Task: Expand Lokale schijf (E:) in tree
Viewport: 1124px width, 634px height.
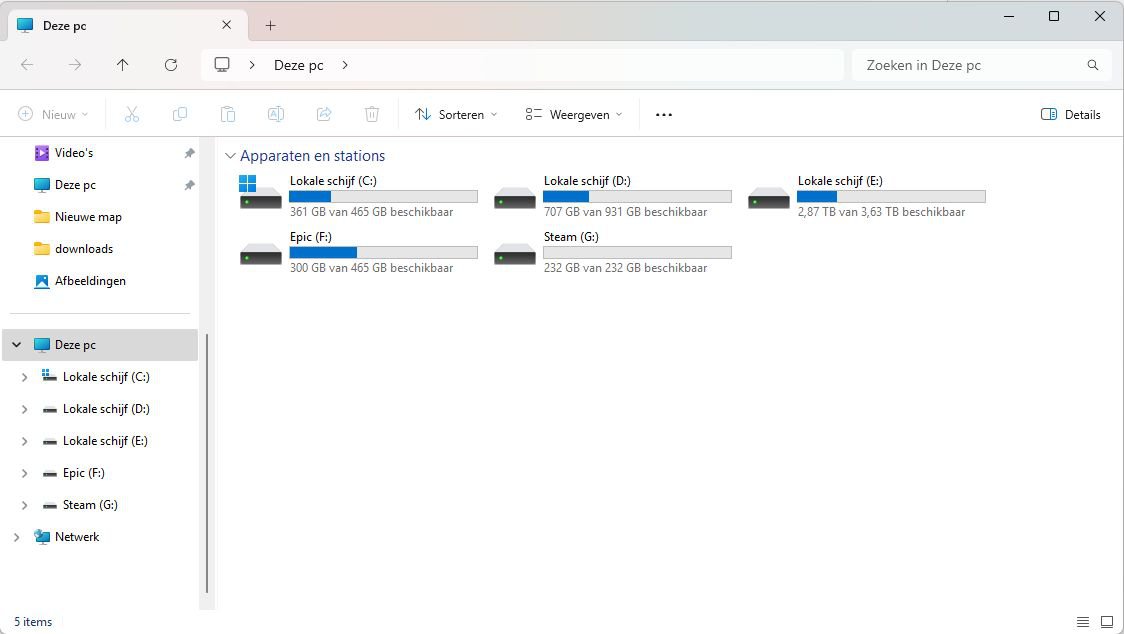Action: (x=24, y=441)
